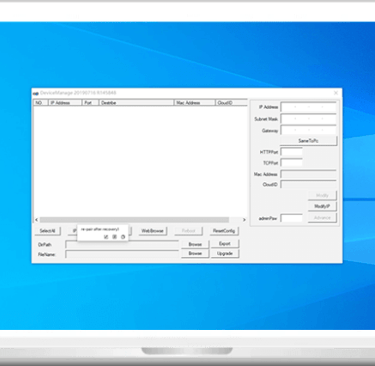Click the Export button
The image size is (375, 366).
pyautogui.click(x=225, y=244)
